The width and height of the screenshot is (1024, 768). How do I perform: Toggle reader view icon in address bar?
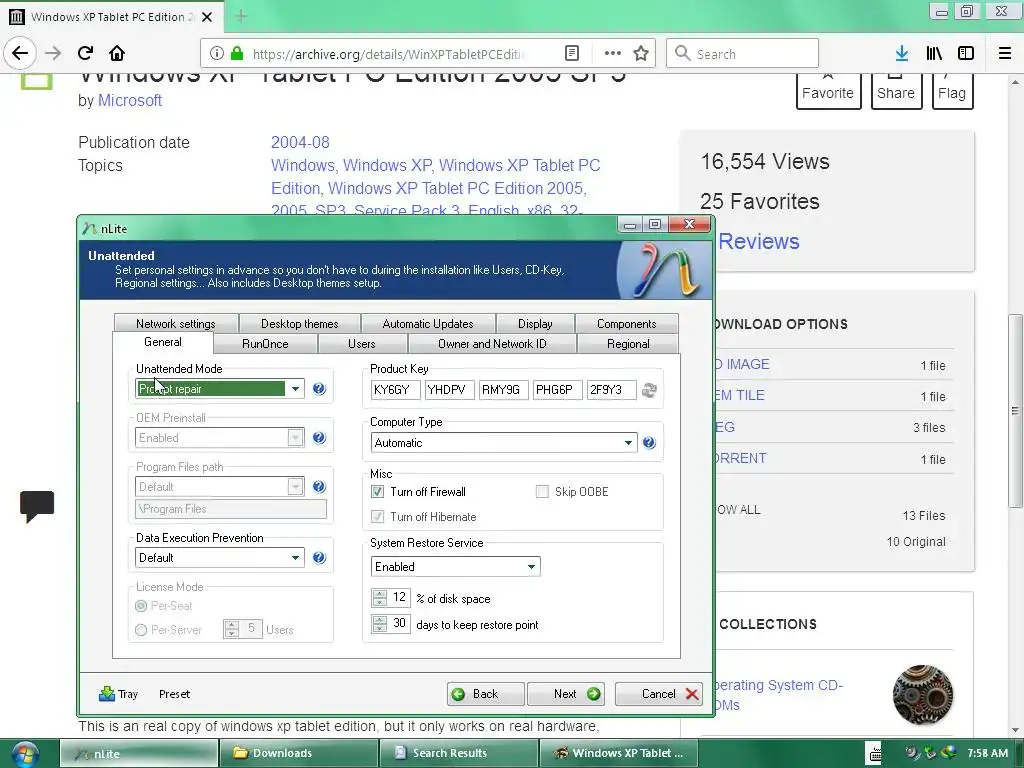[571, 53]
